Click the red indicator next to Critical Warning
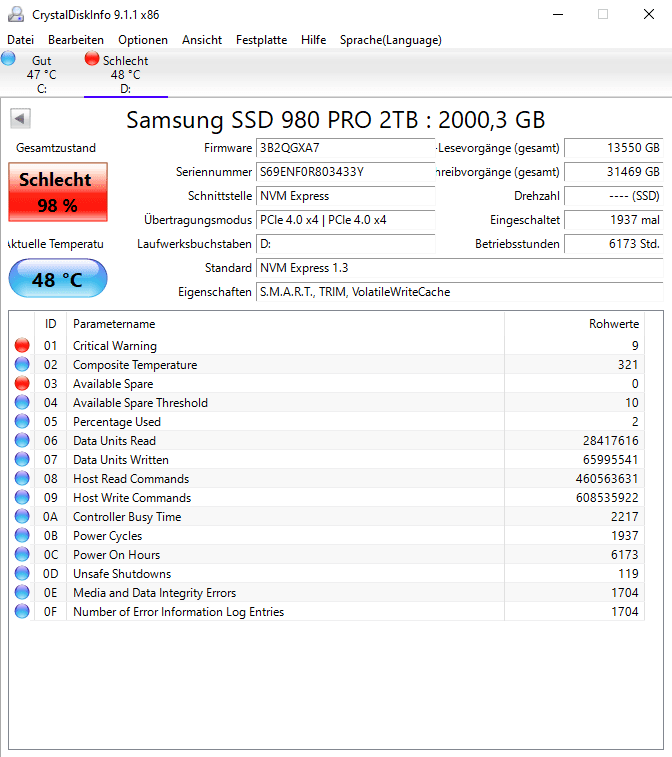 click(x=22, y=345)
